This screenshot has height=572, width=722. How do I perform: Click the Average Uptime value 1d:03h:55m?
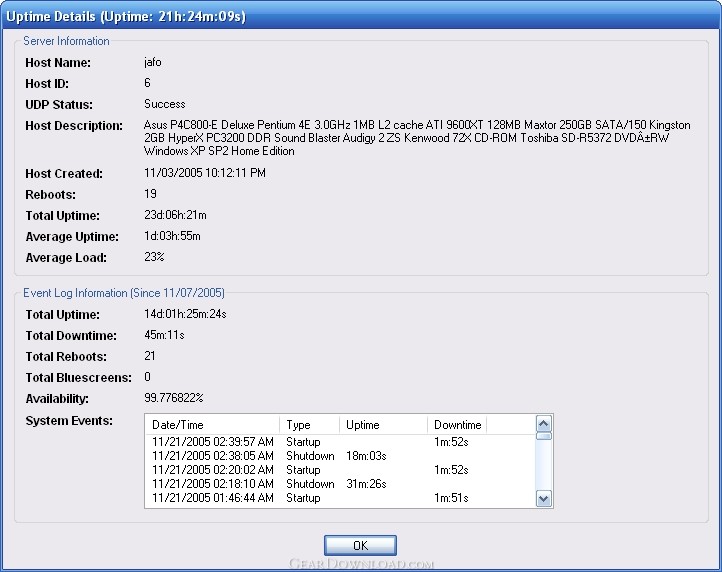pos(172,236)
